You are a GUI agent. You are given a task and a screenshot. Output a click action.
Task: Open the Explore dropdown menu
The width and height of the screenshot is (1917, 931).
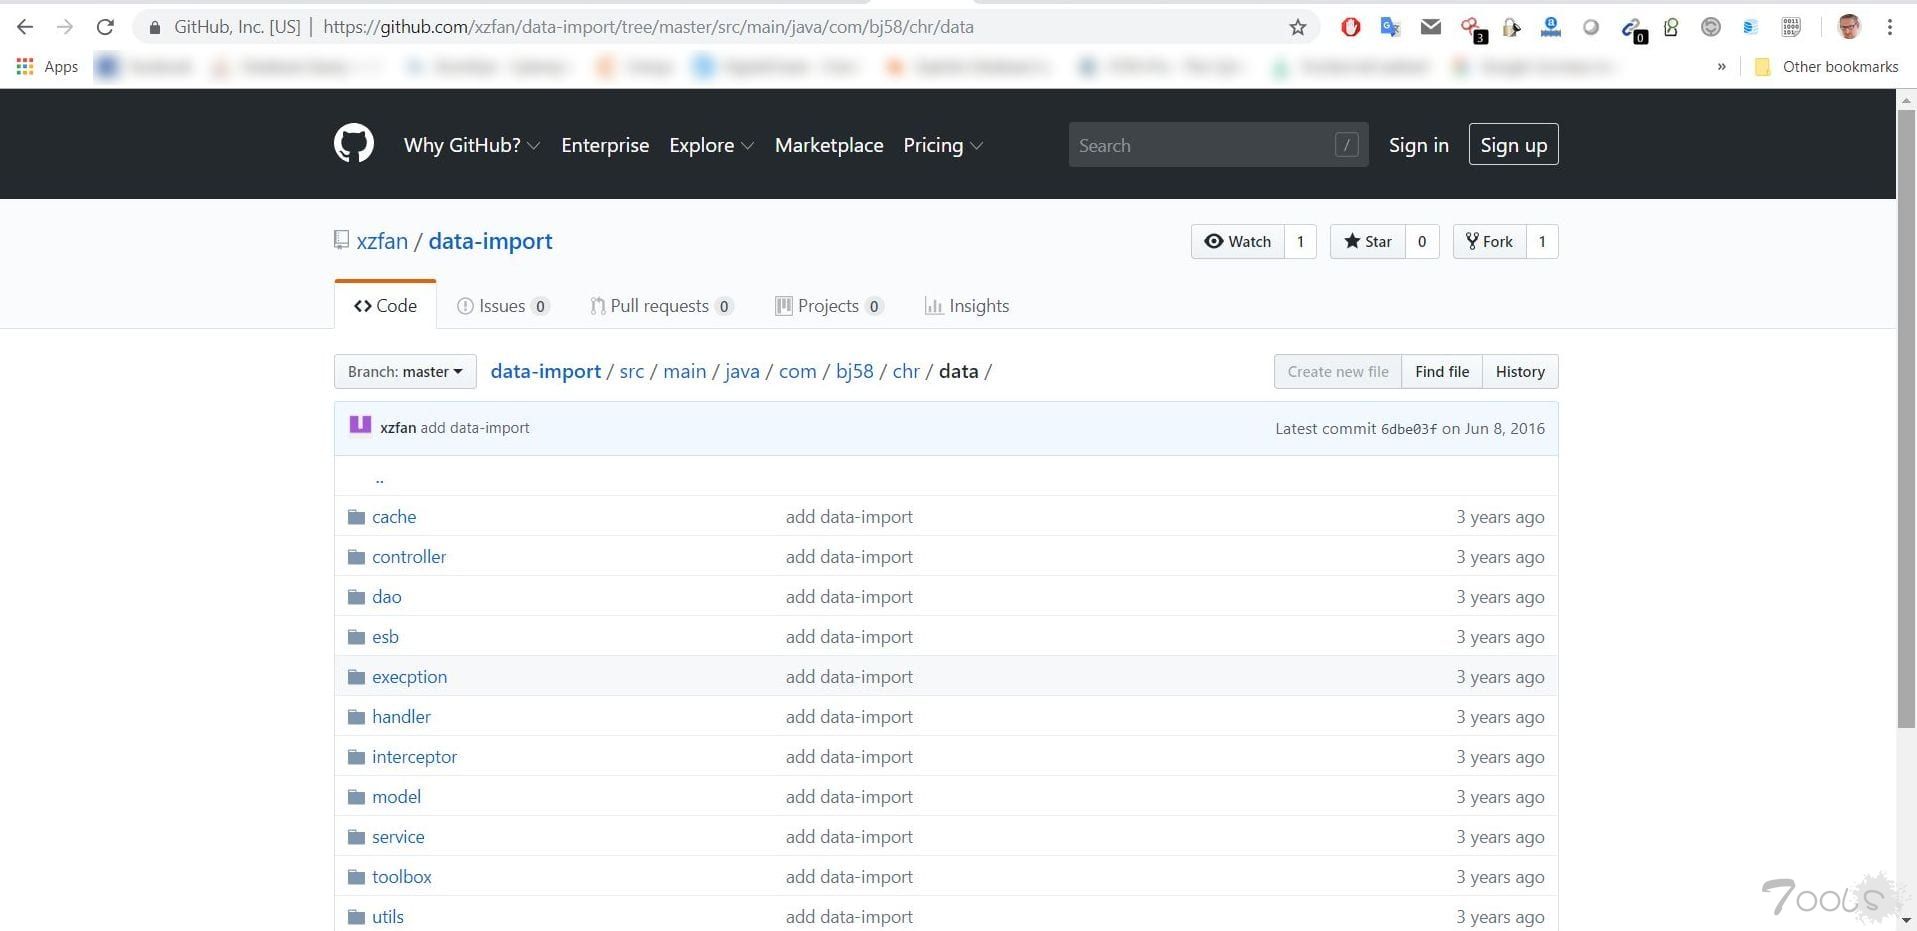[711, 145]
